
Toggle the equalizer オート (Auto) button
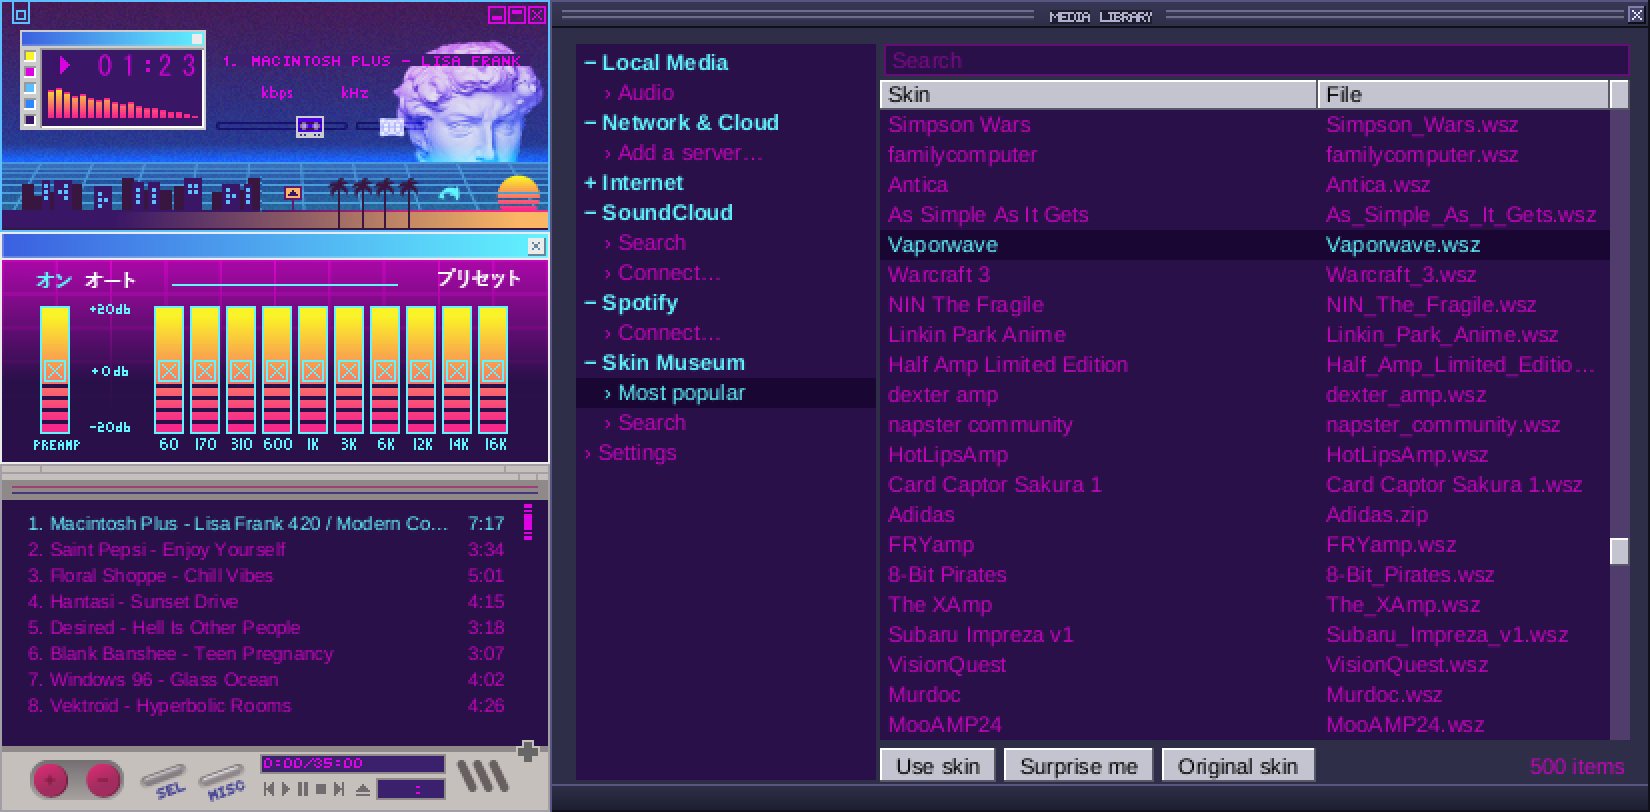click(x=110, y=280)
